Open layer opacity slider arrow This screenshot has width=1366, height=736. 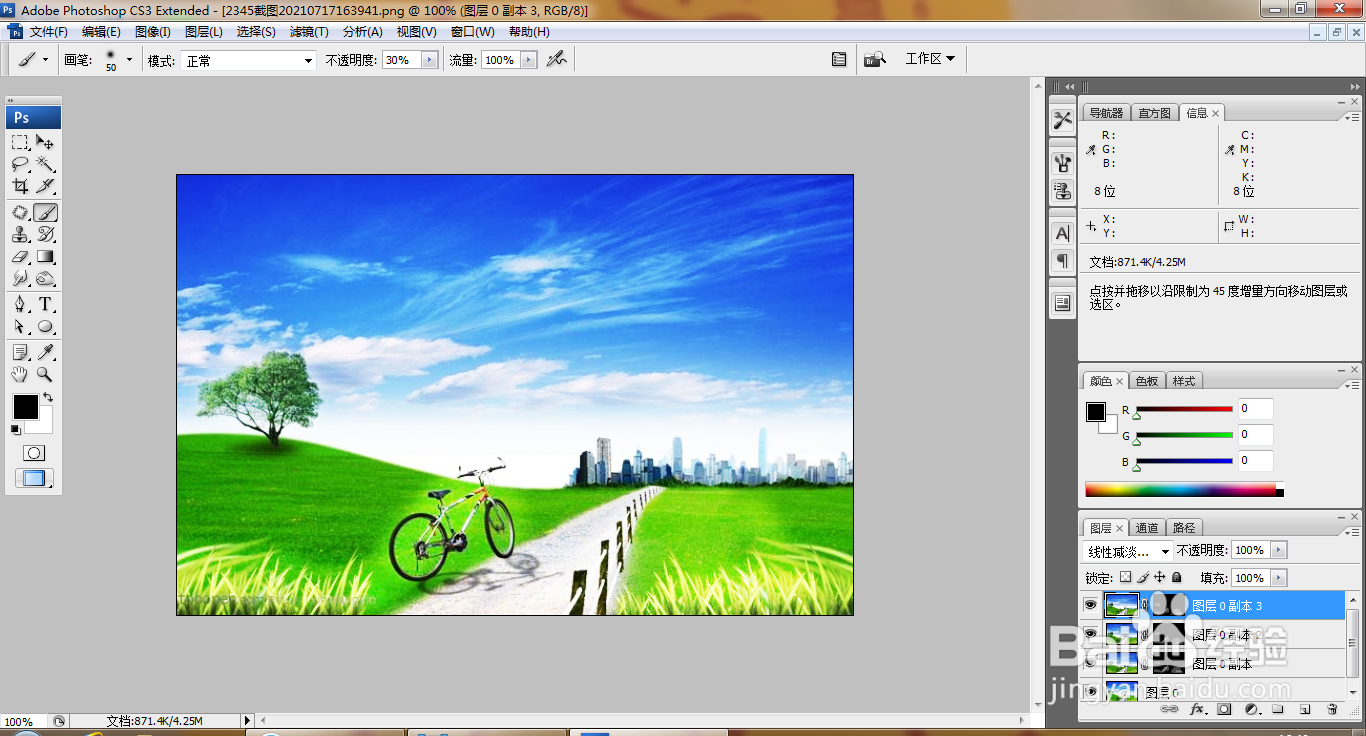point(1278,550)
